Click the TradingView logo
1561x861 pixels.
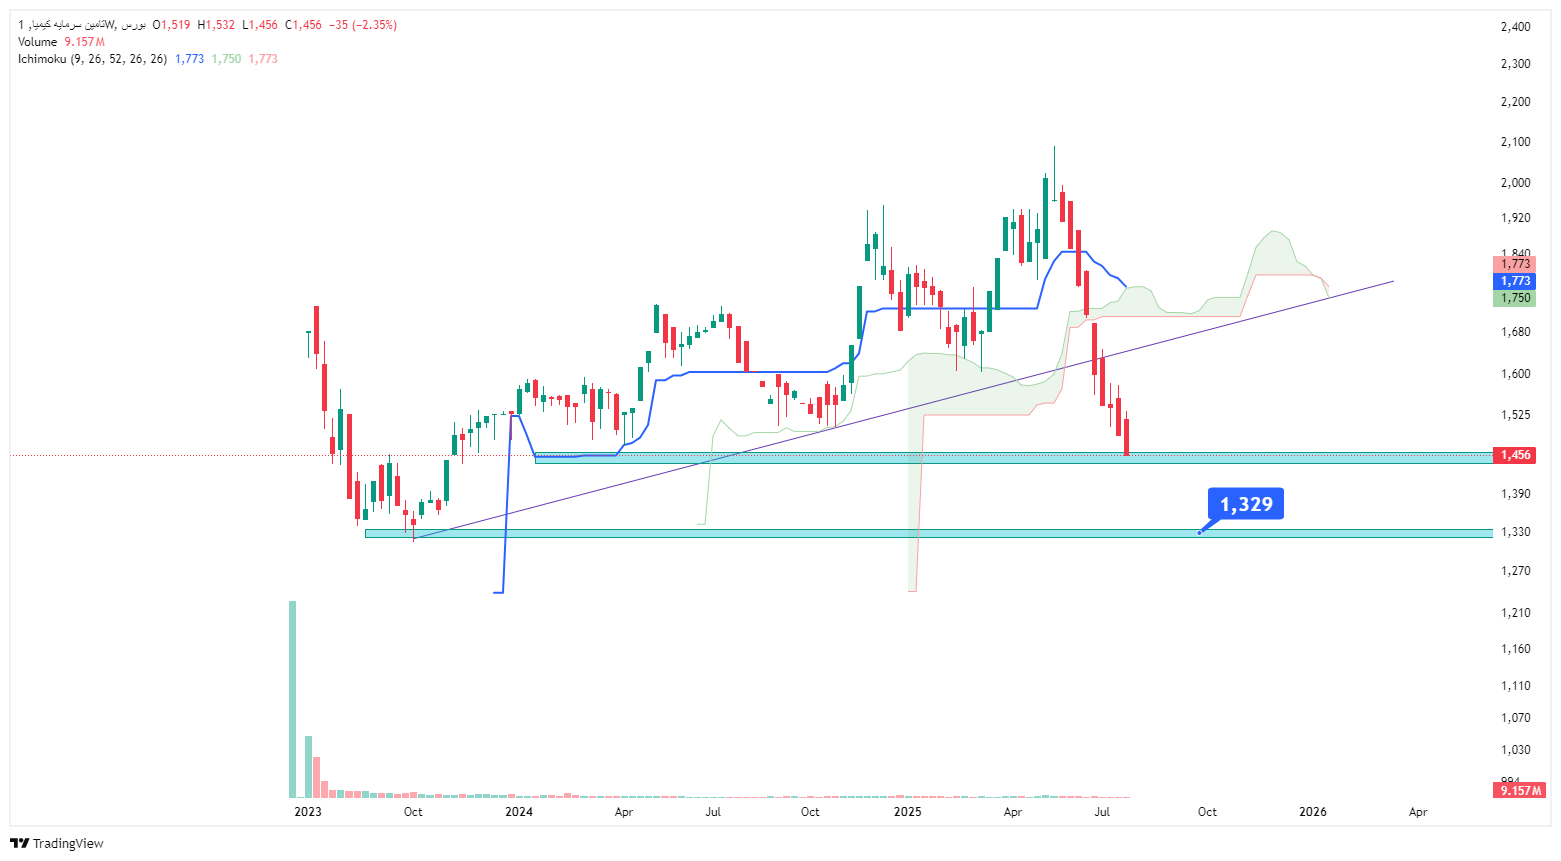click(x=57, y=843)
